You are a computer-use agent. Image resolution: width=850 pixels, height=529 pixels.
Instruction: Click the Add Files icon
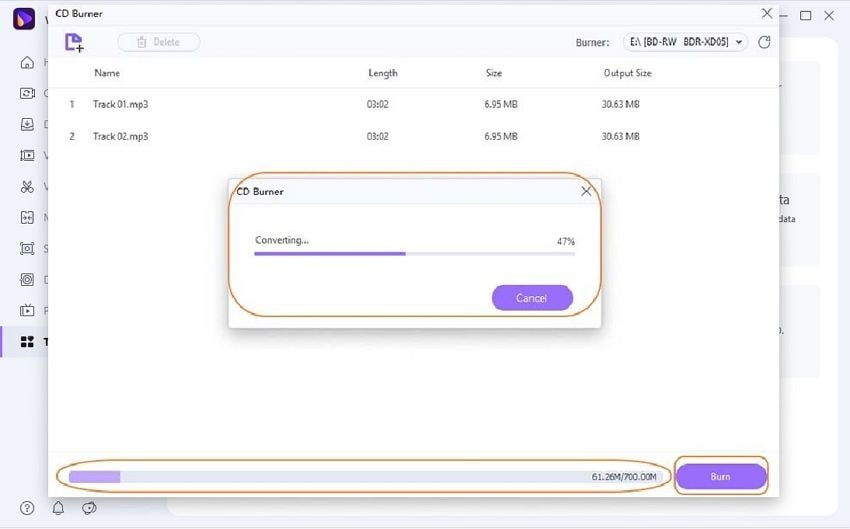pyautogui.click(x=74, y=42)
